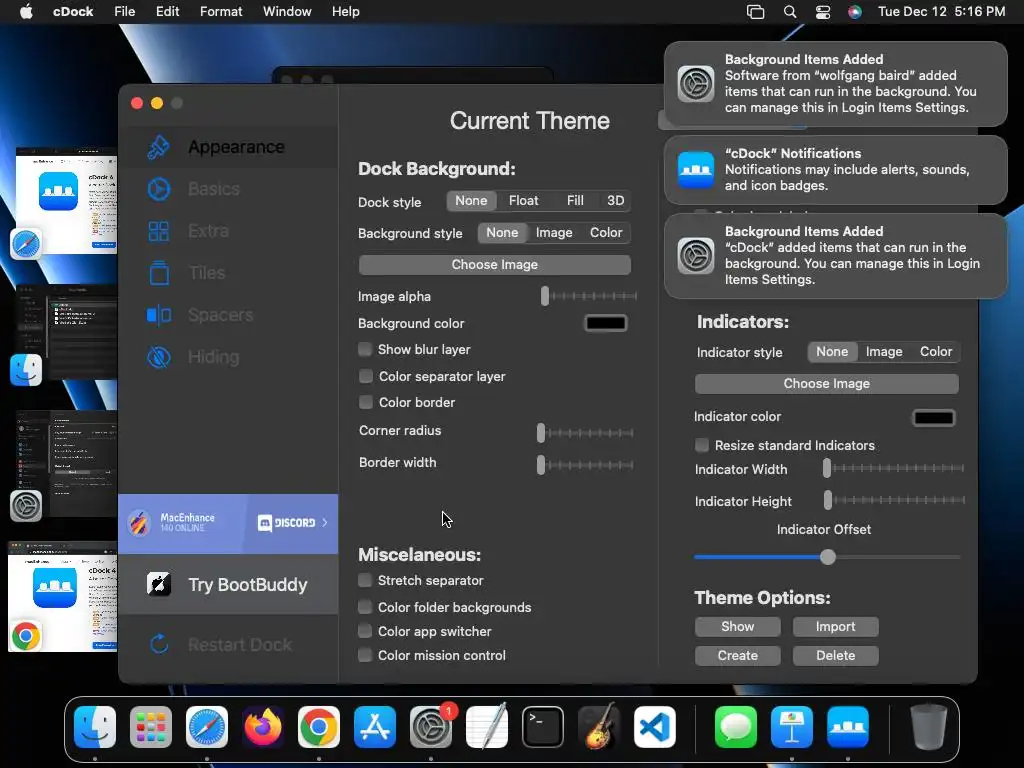1024x768 pixels.
Task: Click Choose Image under Dock Background
Action: coord(494,264)
